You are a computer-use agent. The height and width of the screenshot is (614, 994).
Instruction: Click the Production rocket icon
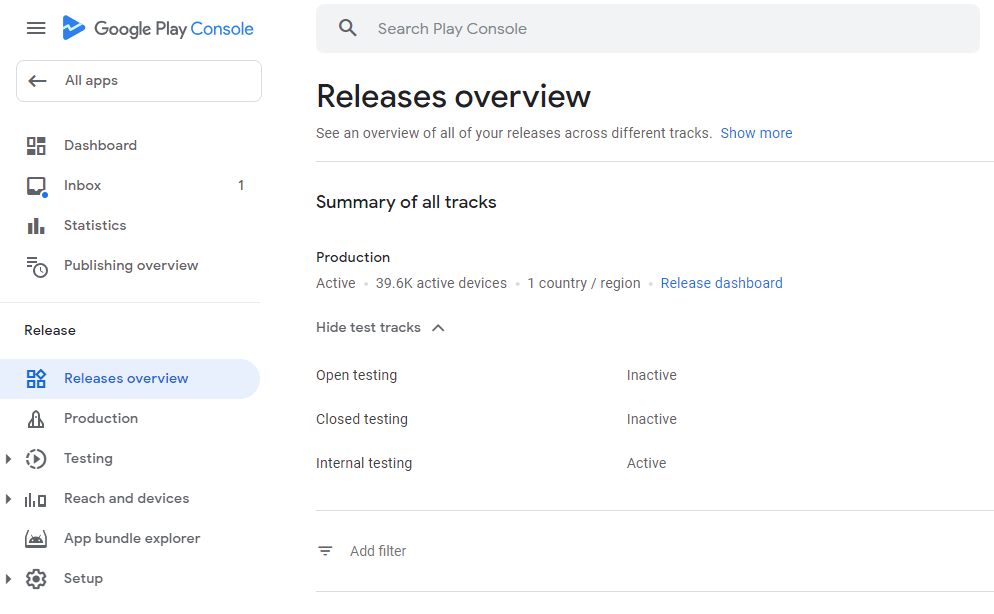click(36, 419)
